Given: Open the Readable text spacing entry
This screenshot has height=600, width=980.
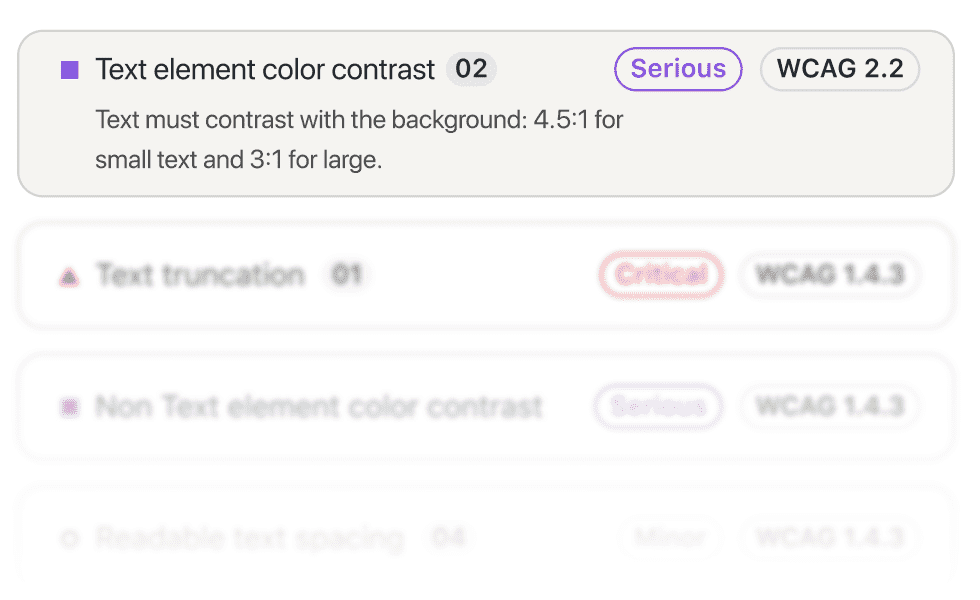Looking at the screenshot, I should 250,538.
